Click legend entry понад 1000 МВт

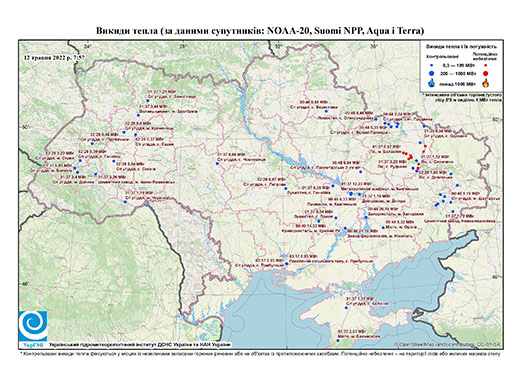457,84
